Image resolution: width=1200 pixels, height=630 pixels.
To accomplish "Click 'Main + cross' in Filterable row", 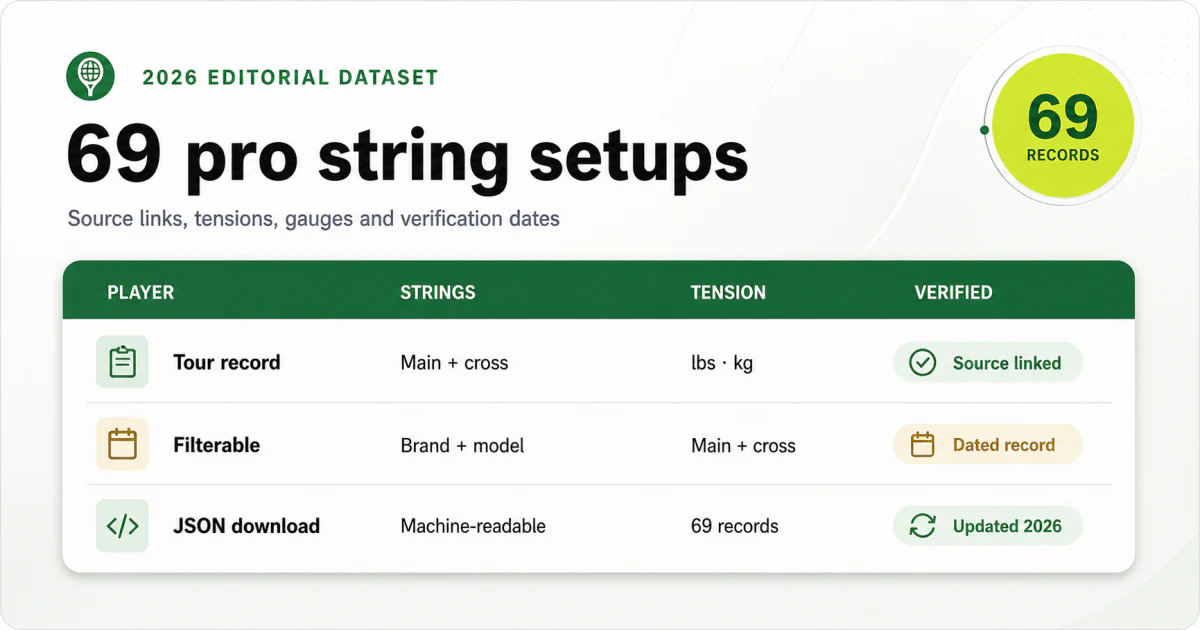I will 743,445.
